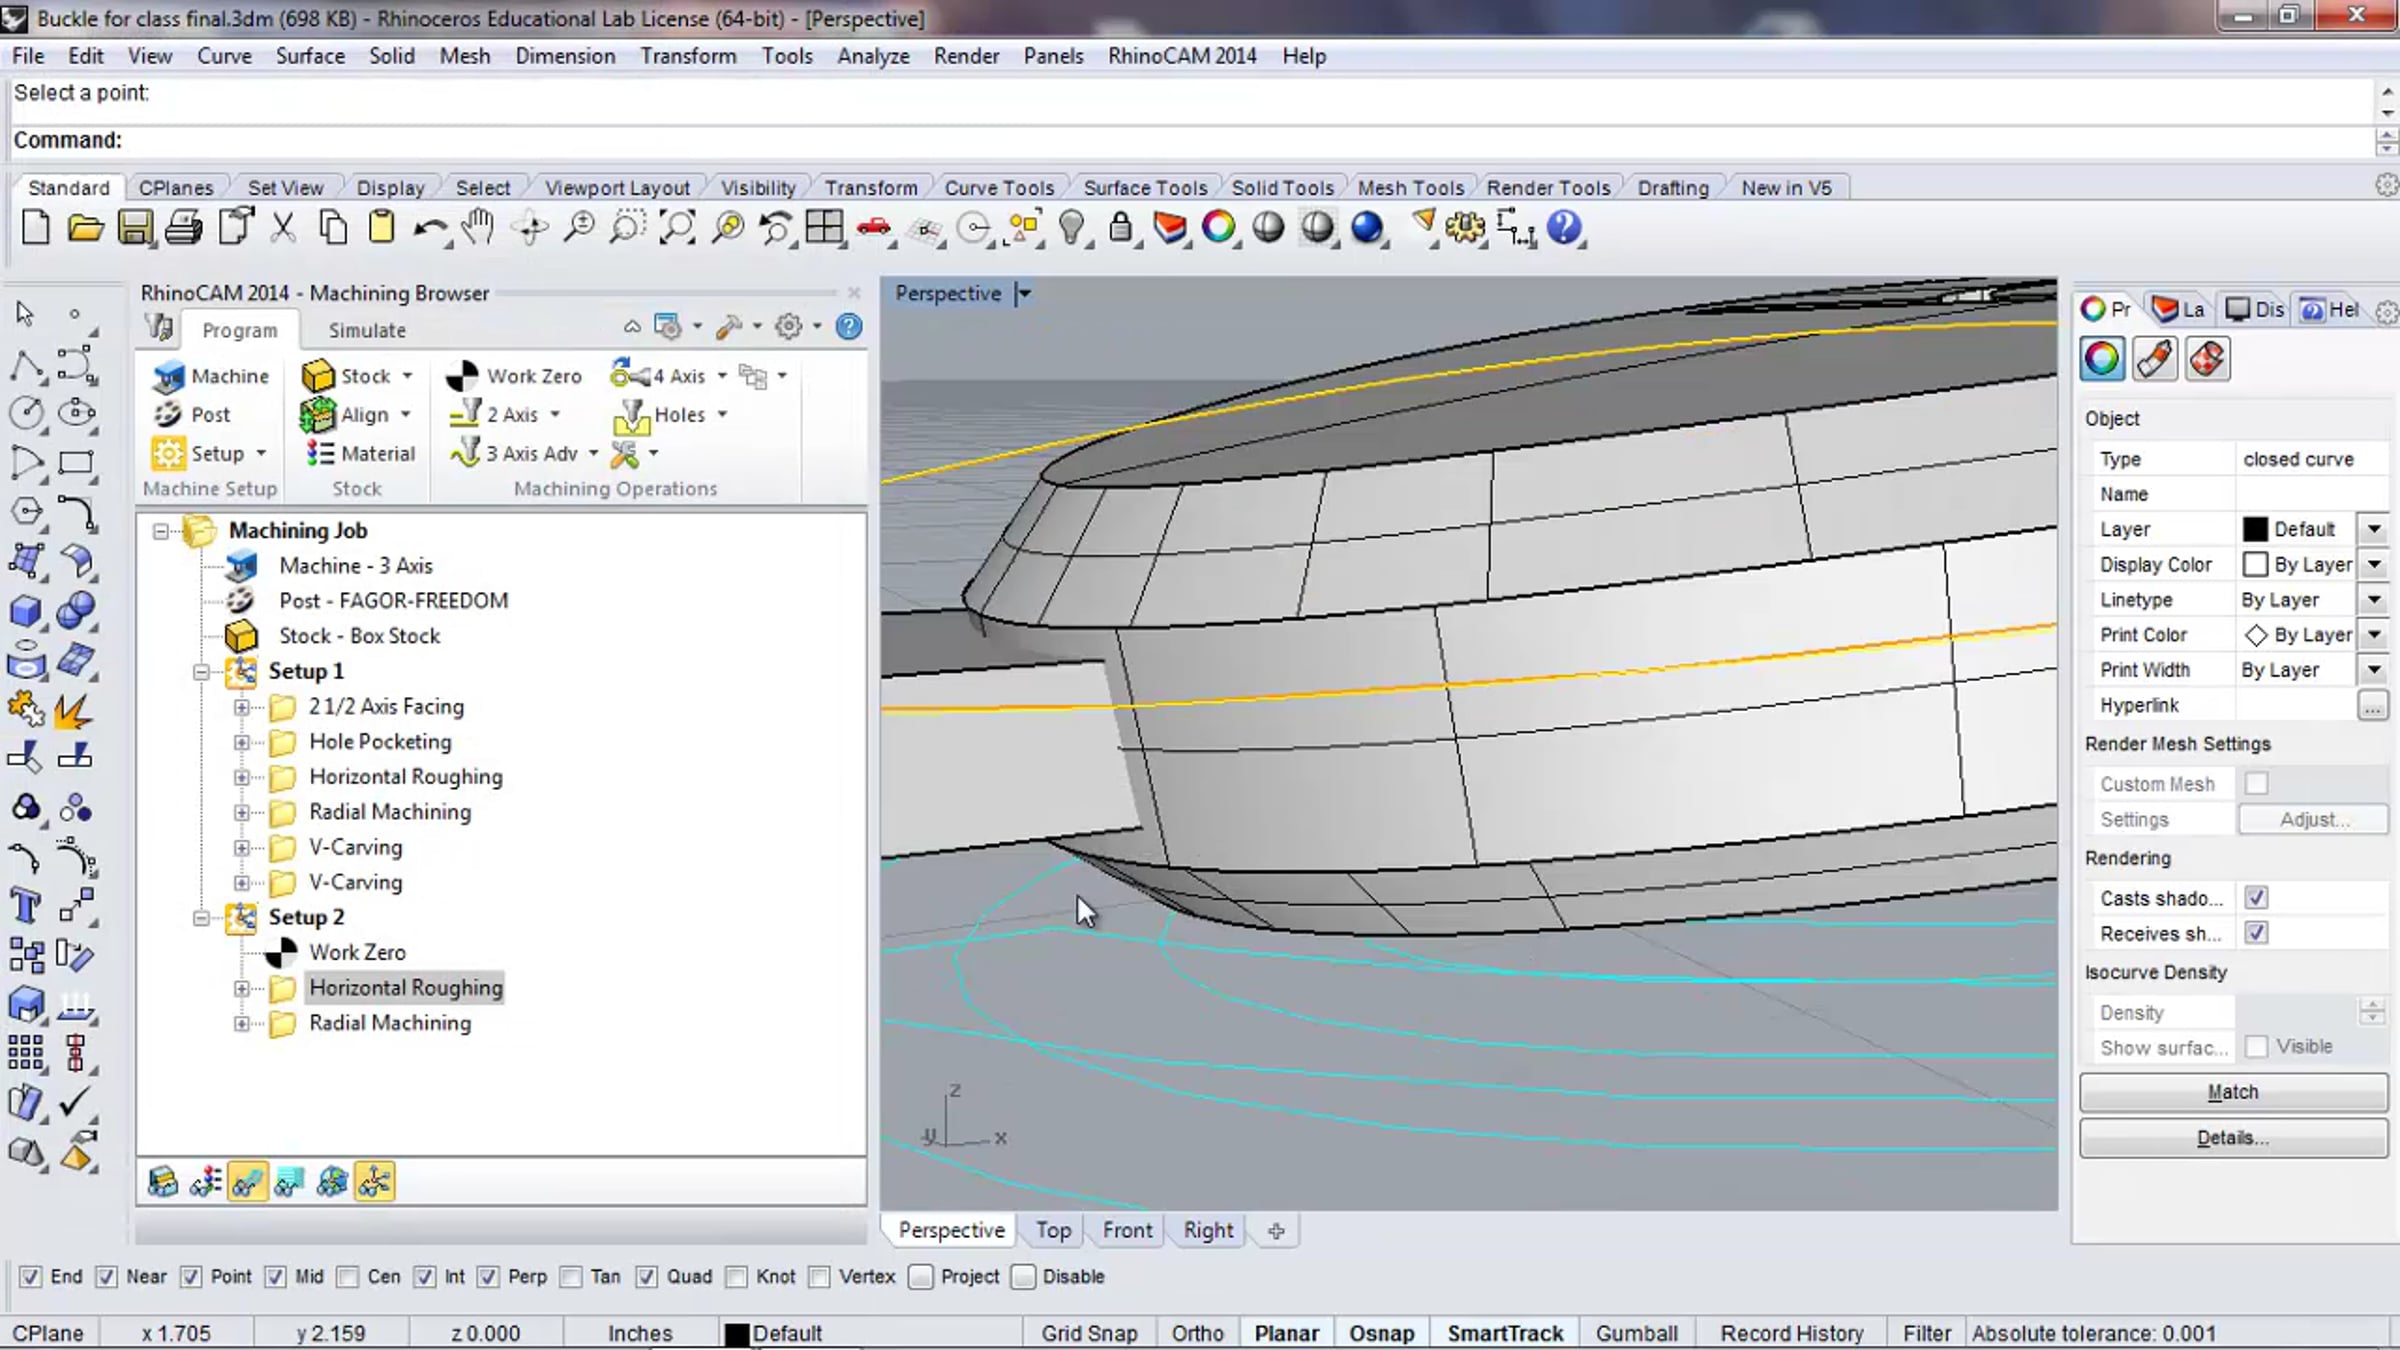Enable the Tan osnap checkbox
Viewport: 2400px width, 1350px height.
pyautogui.click(x=571, y=1277)
